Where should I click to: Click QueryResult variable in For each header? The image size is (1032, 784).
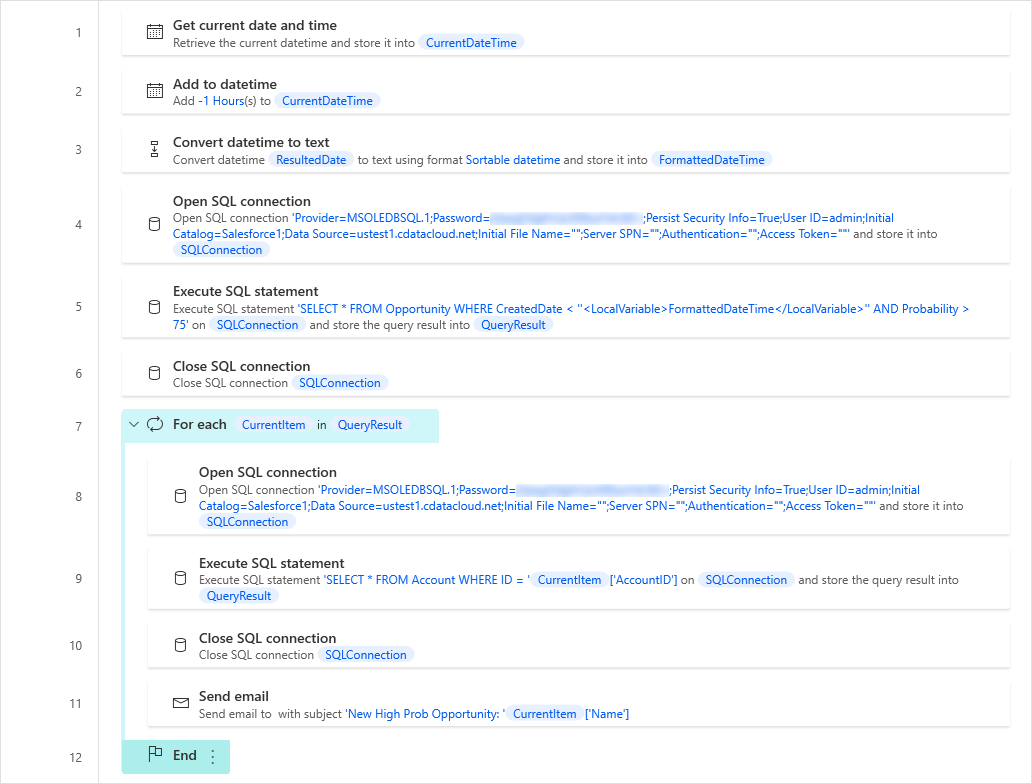click(x=370, y=425)
